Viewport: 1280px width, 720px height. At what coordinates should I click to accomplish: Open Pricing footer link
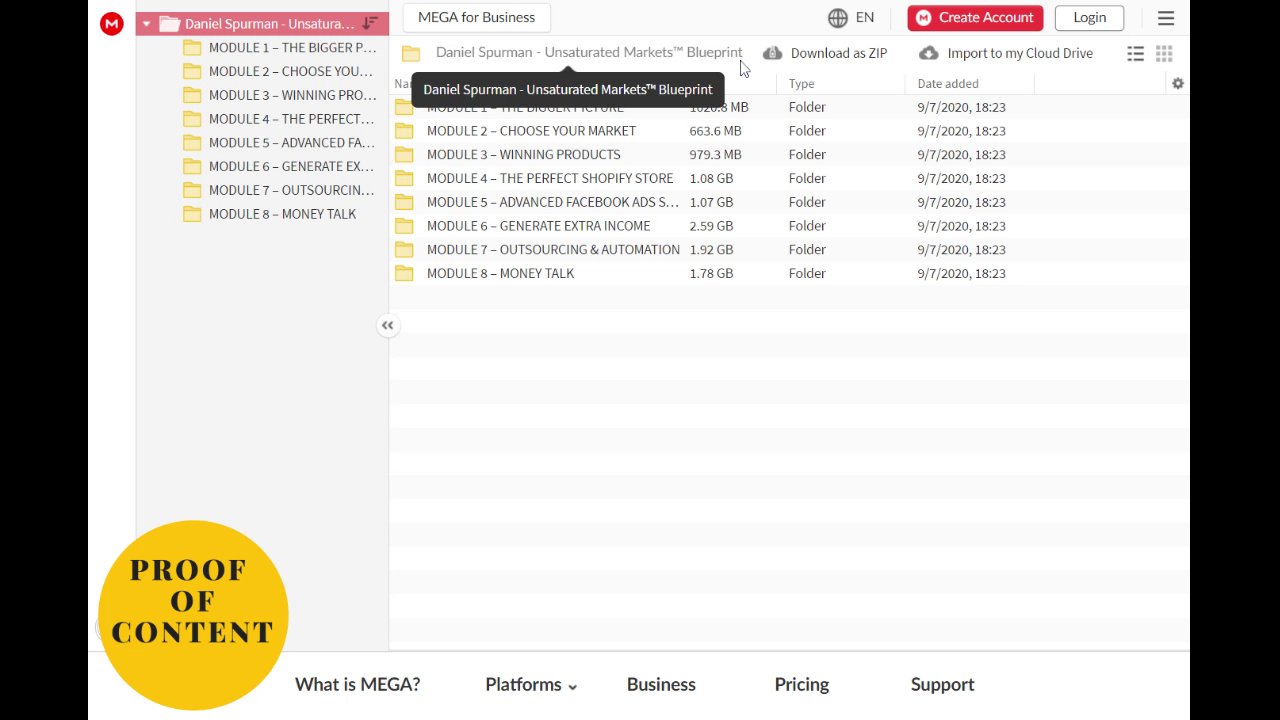pyautogui.click(x=802, y=685)
